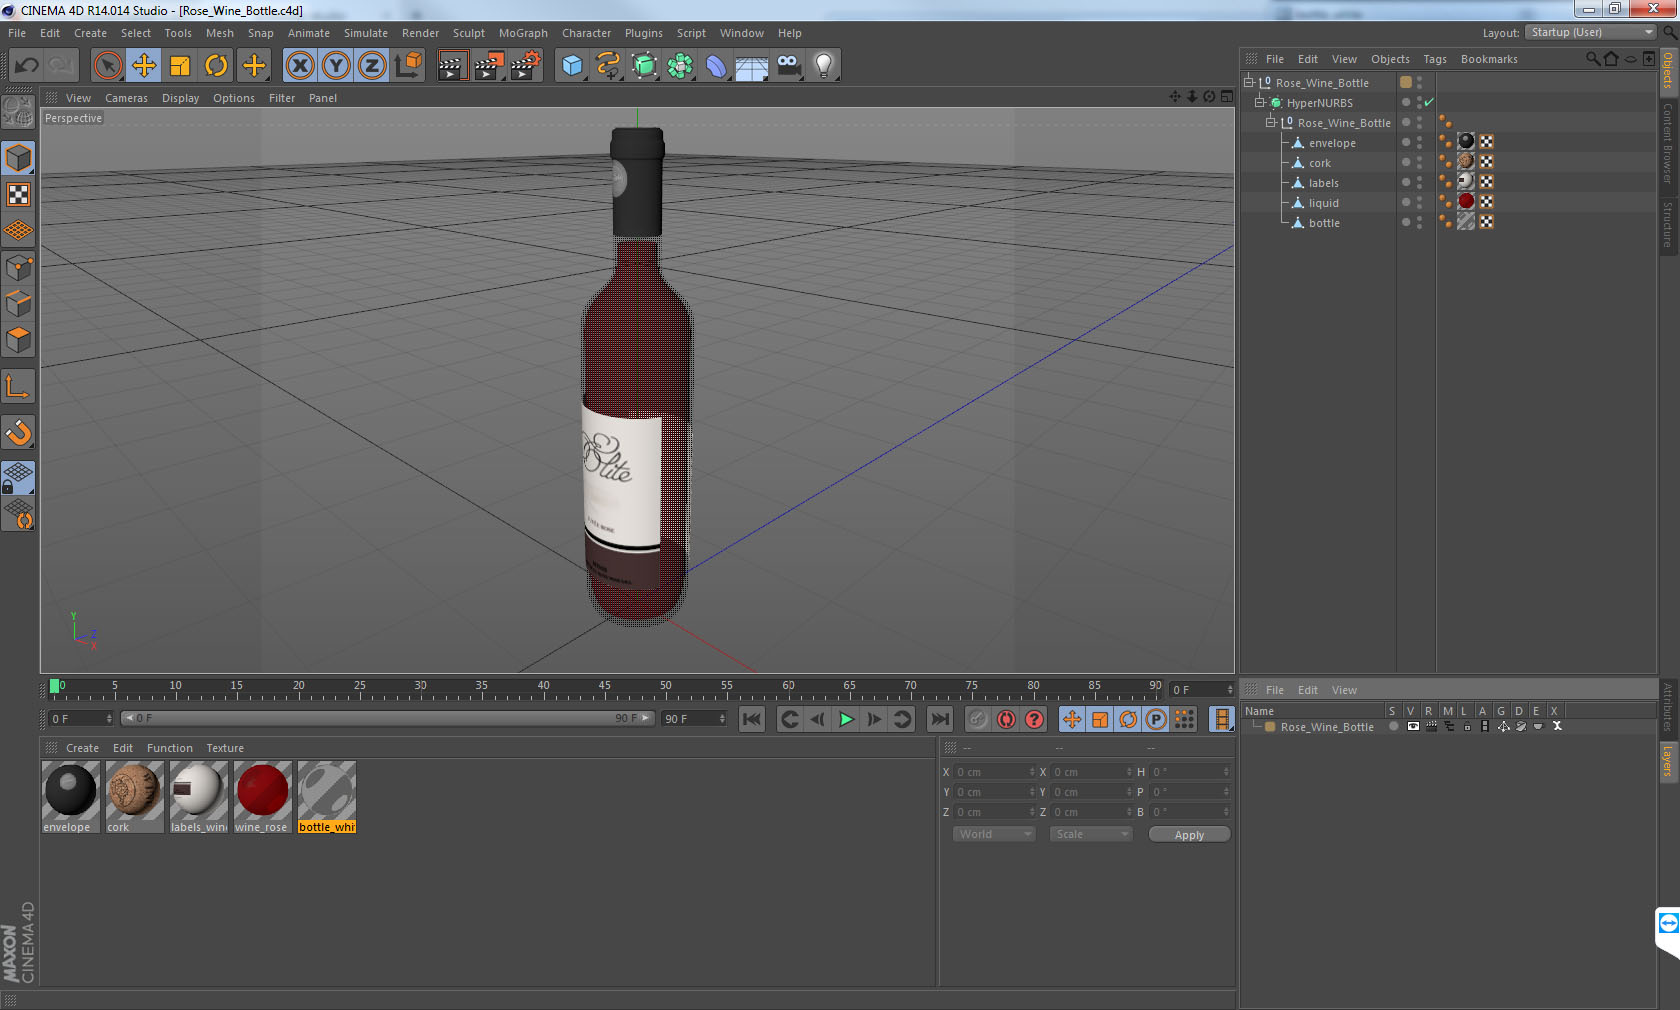This screenshot has height=1010, width=1680.
Task: Add a Cube primitive object
Action: pos(572,66)
